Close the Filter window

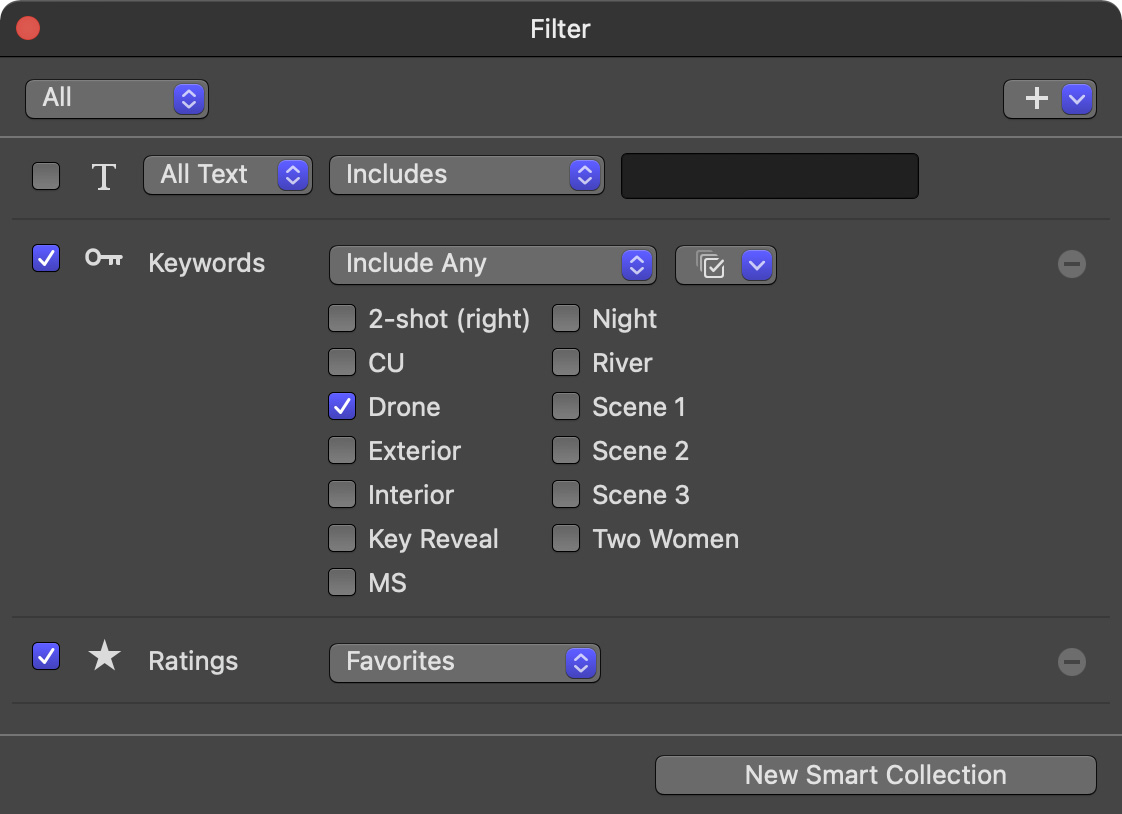pos(28,29)
